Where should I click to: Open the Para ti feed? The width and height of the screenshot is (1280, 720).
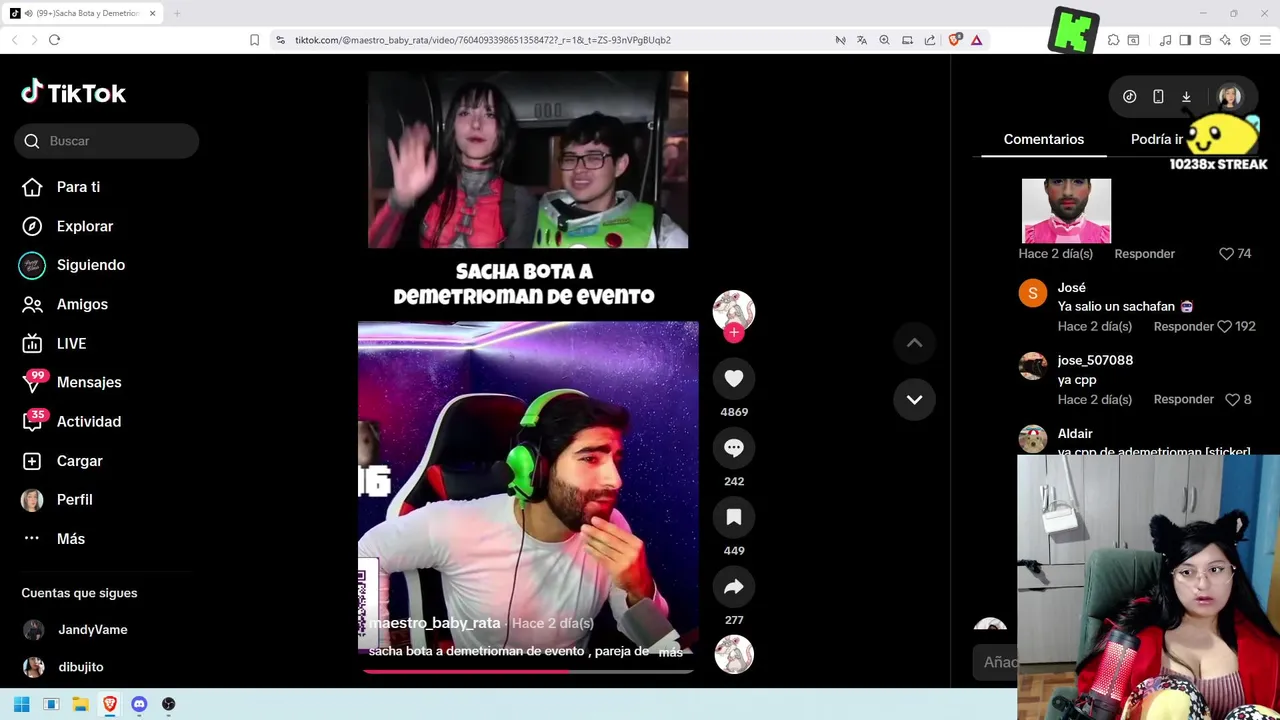point(61,187)
